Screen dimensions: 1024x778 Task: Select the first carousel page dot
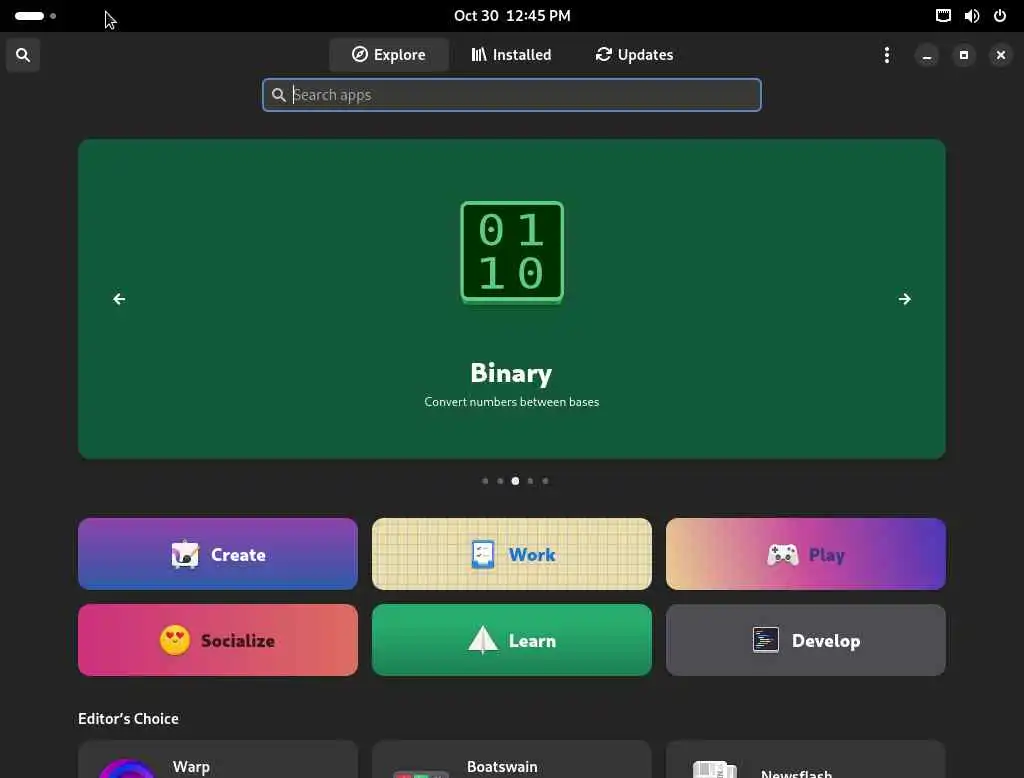485,481
